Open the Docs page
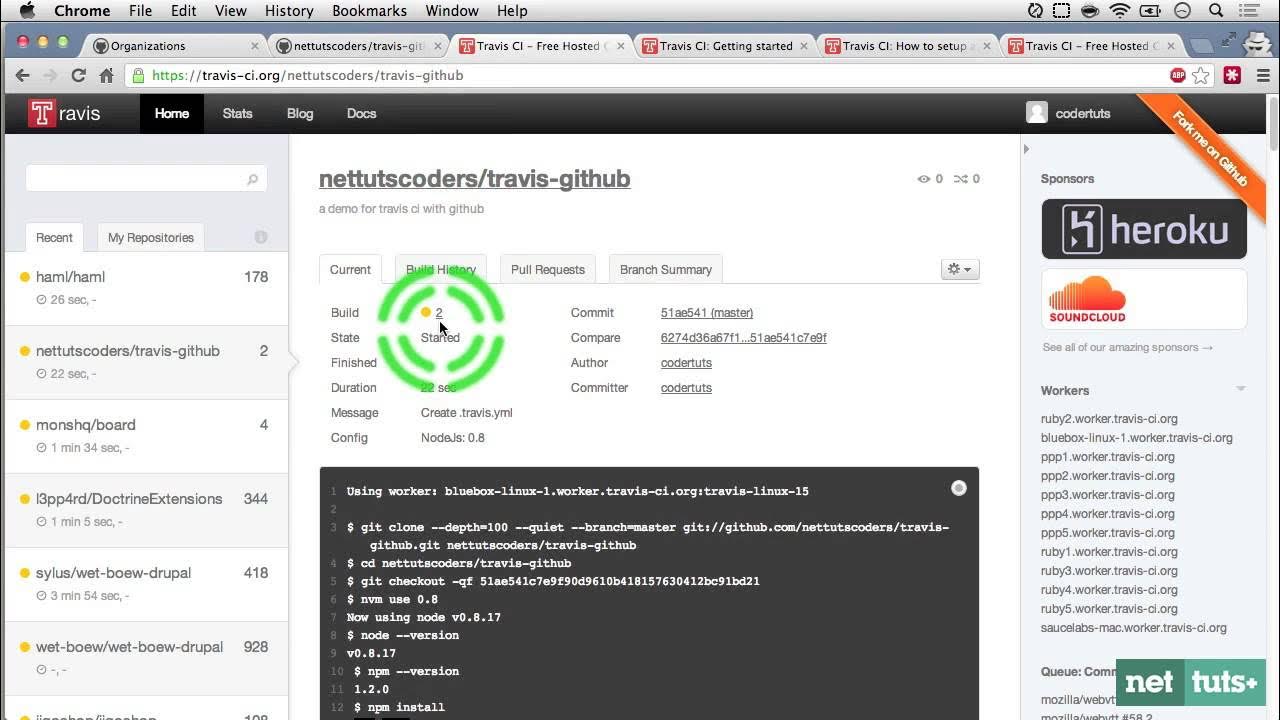The height and width of the screenshot is (720, 1280). pos(361,113)
